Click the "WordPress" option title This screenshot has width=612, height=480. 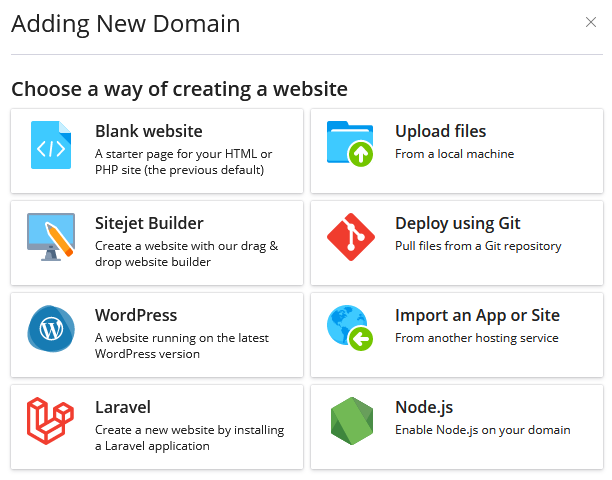coord(136,315)
